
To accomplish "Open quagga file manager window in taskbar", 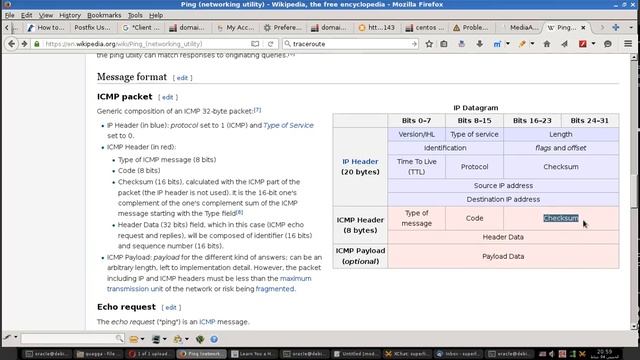I will point(98,354).
